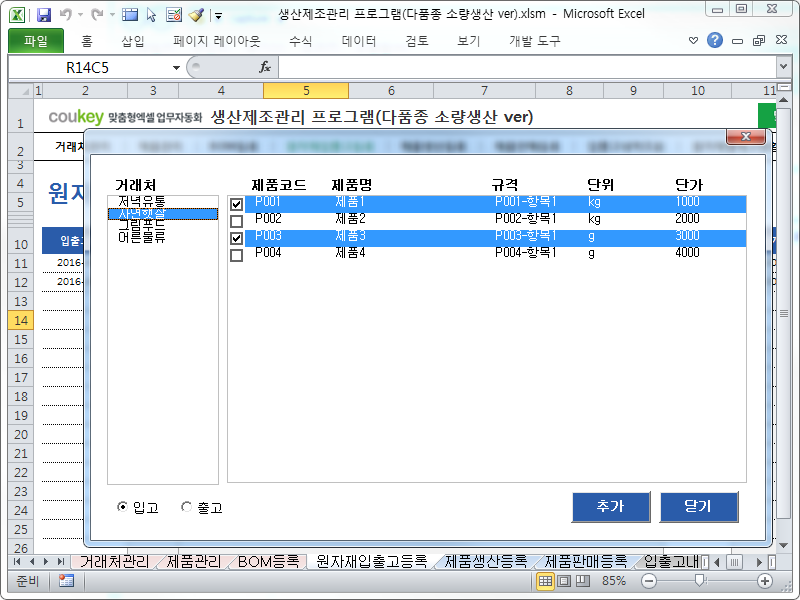800x600 pixels.
Task: Click the table icon in quick access toolbar
Action: [x=130, y=15]
